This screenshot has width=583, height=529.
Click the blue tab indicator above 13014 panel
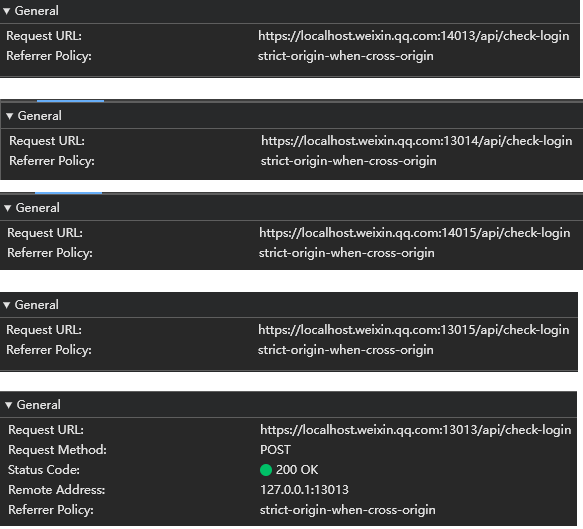coord(70,100)
